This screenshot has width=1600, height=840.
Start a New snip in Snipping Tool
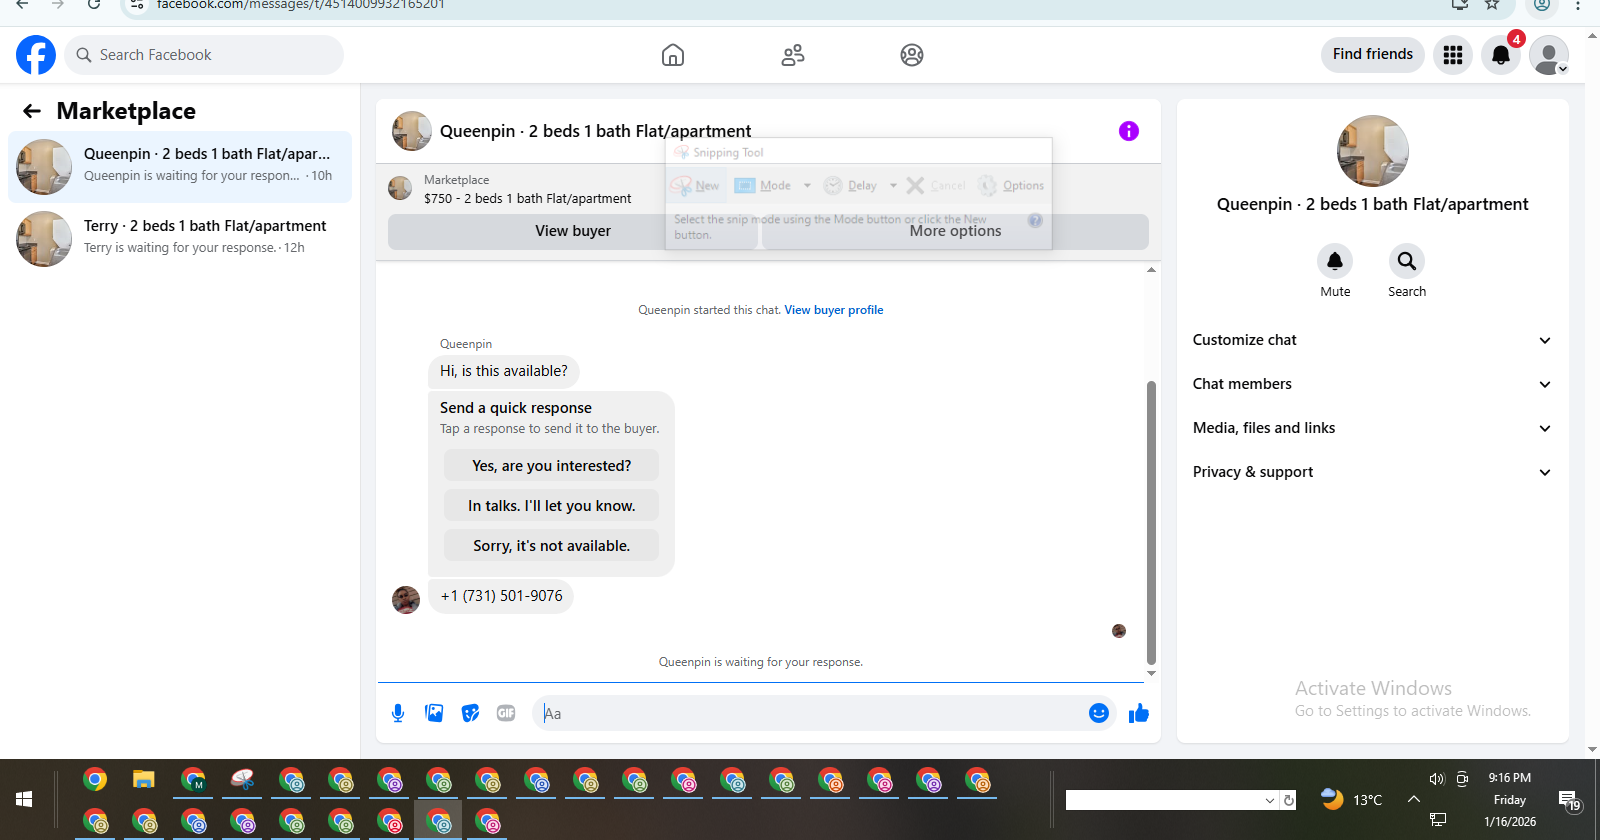[x=696, y=185]
